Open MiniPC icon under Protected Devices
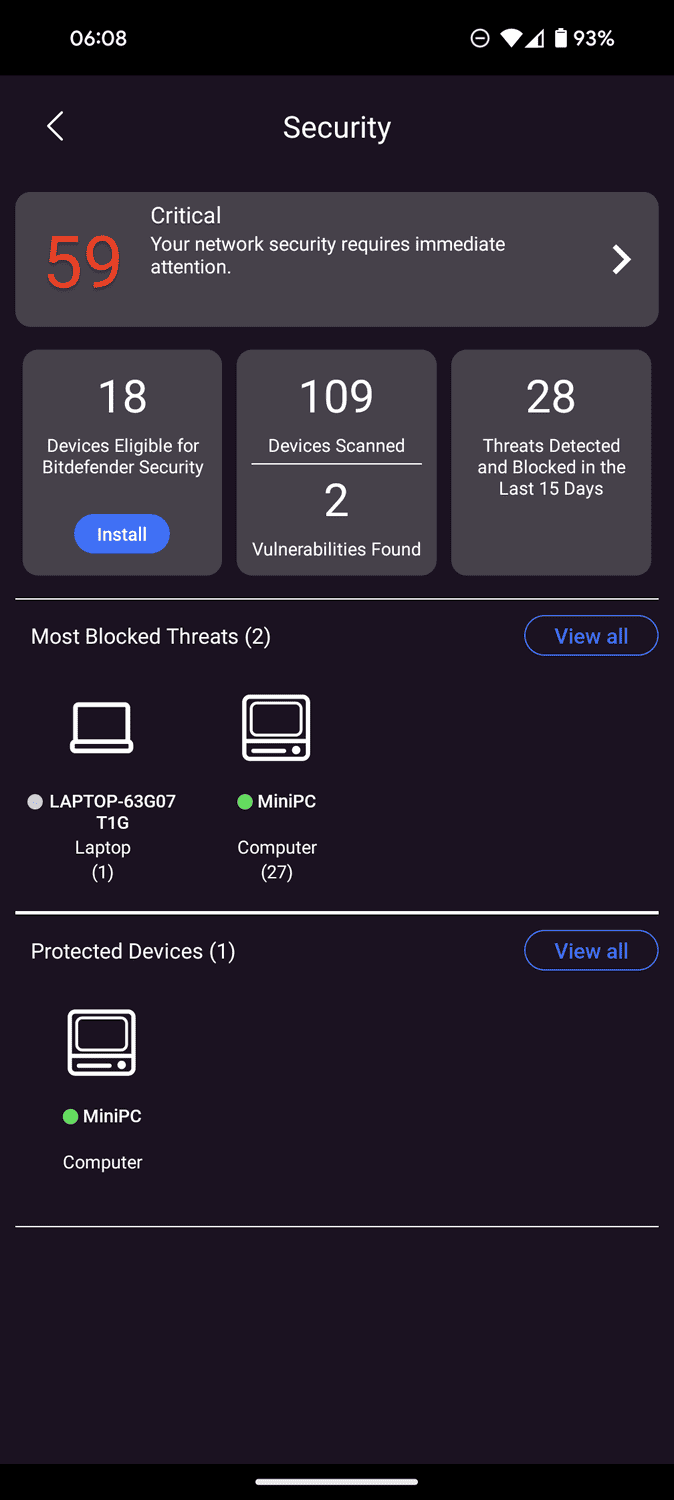 click(x=102, y=1043)
